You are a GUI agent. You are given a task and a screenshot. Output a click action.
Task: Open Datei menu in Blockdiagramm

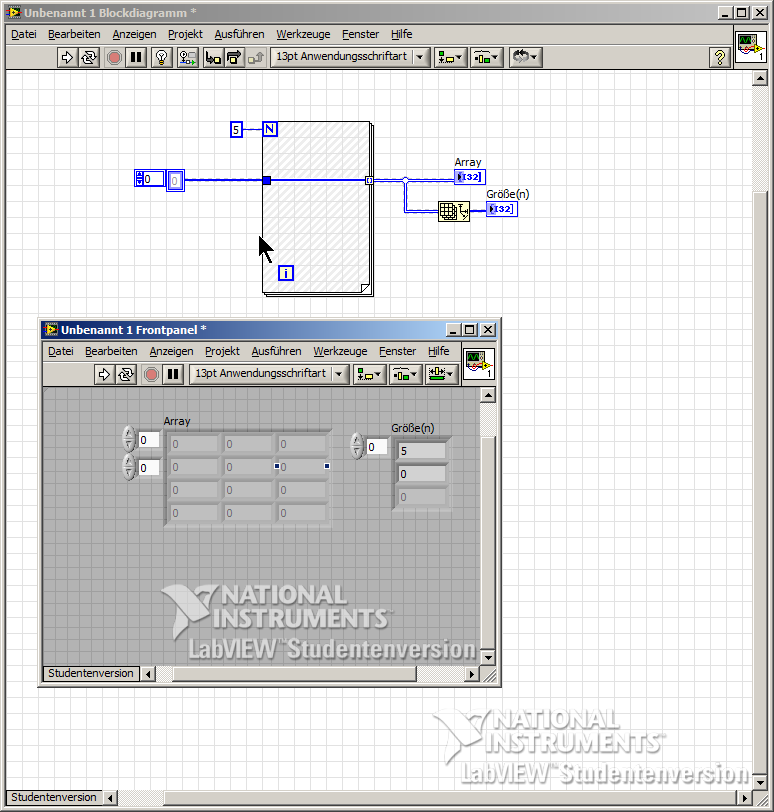click(x=24, y=34)
